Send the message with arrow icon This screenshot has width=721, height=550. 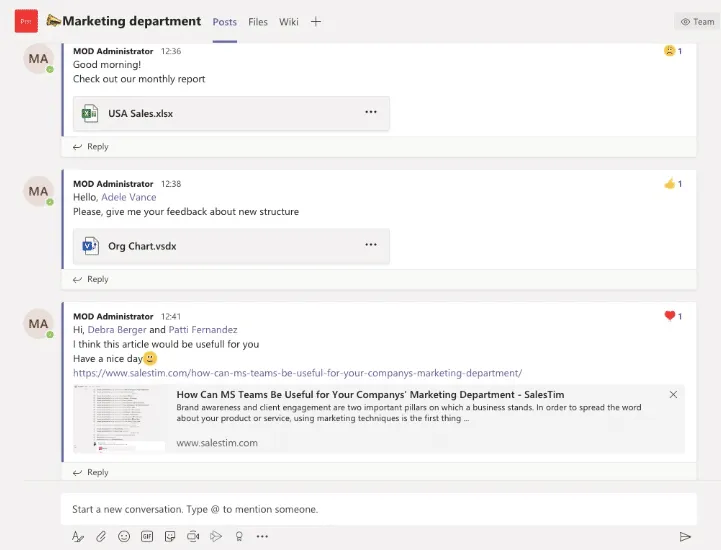point(685,537)
